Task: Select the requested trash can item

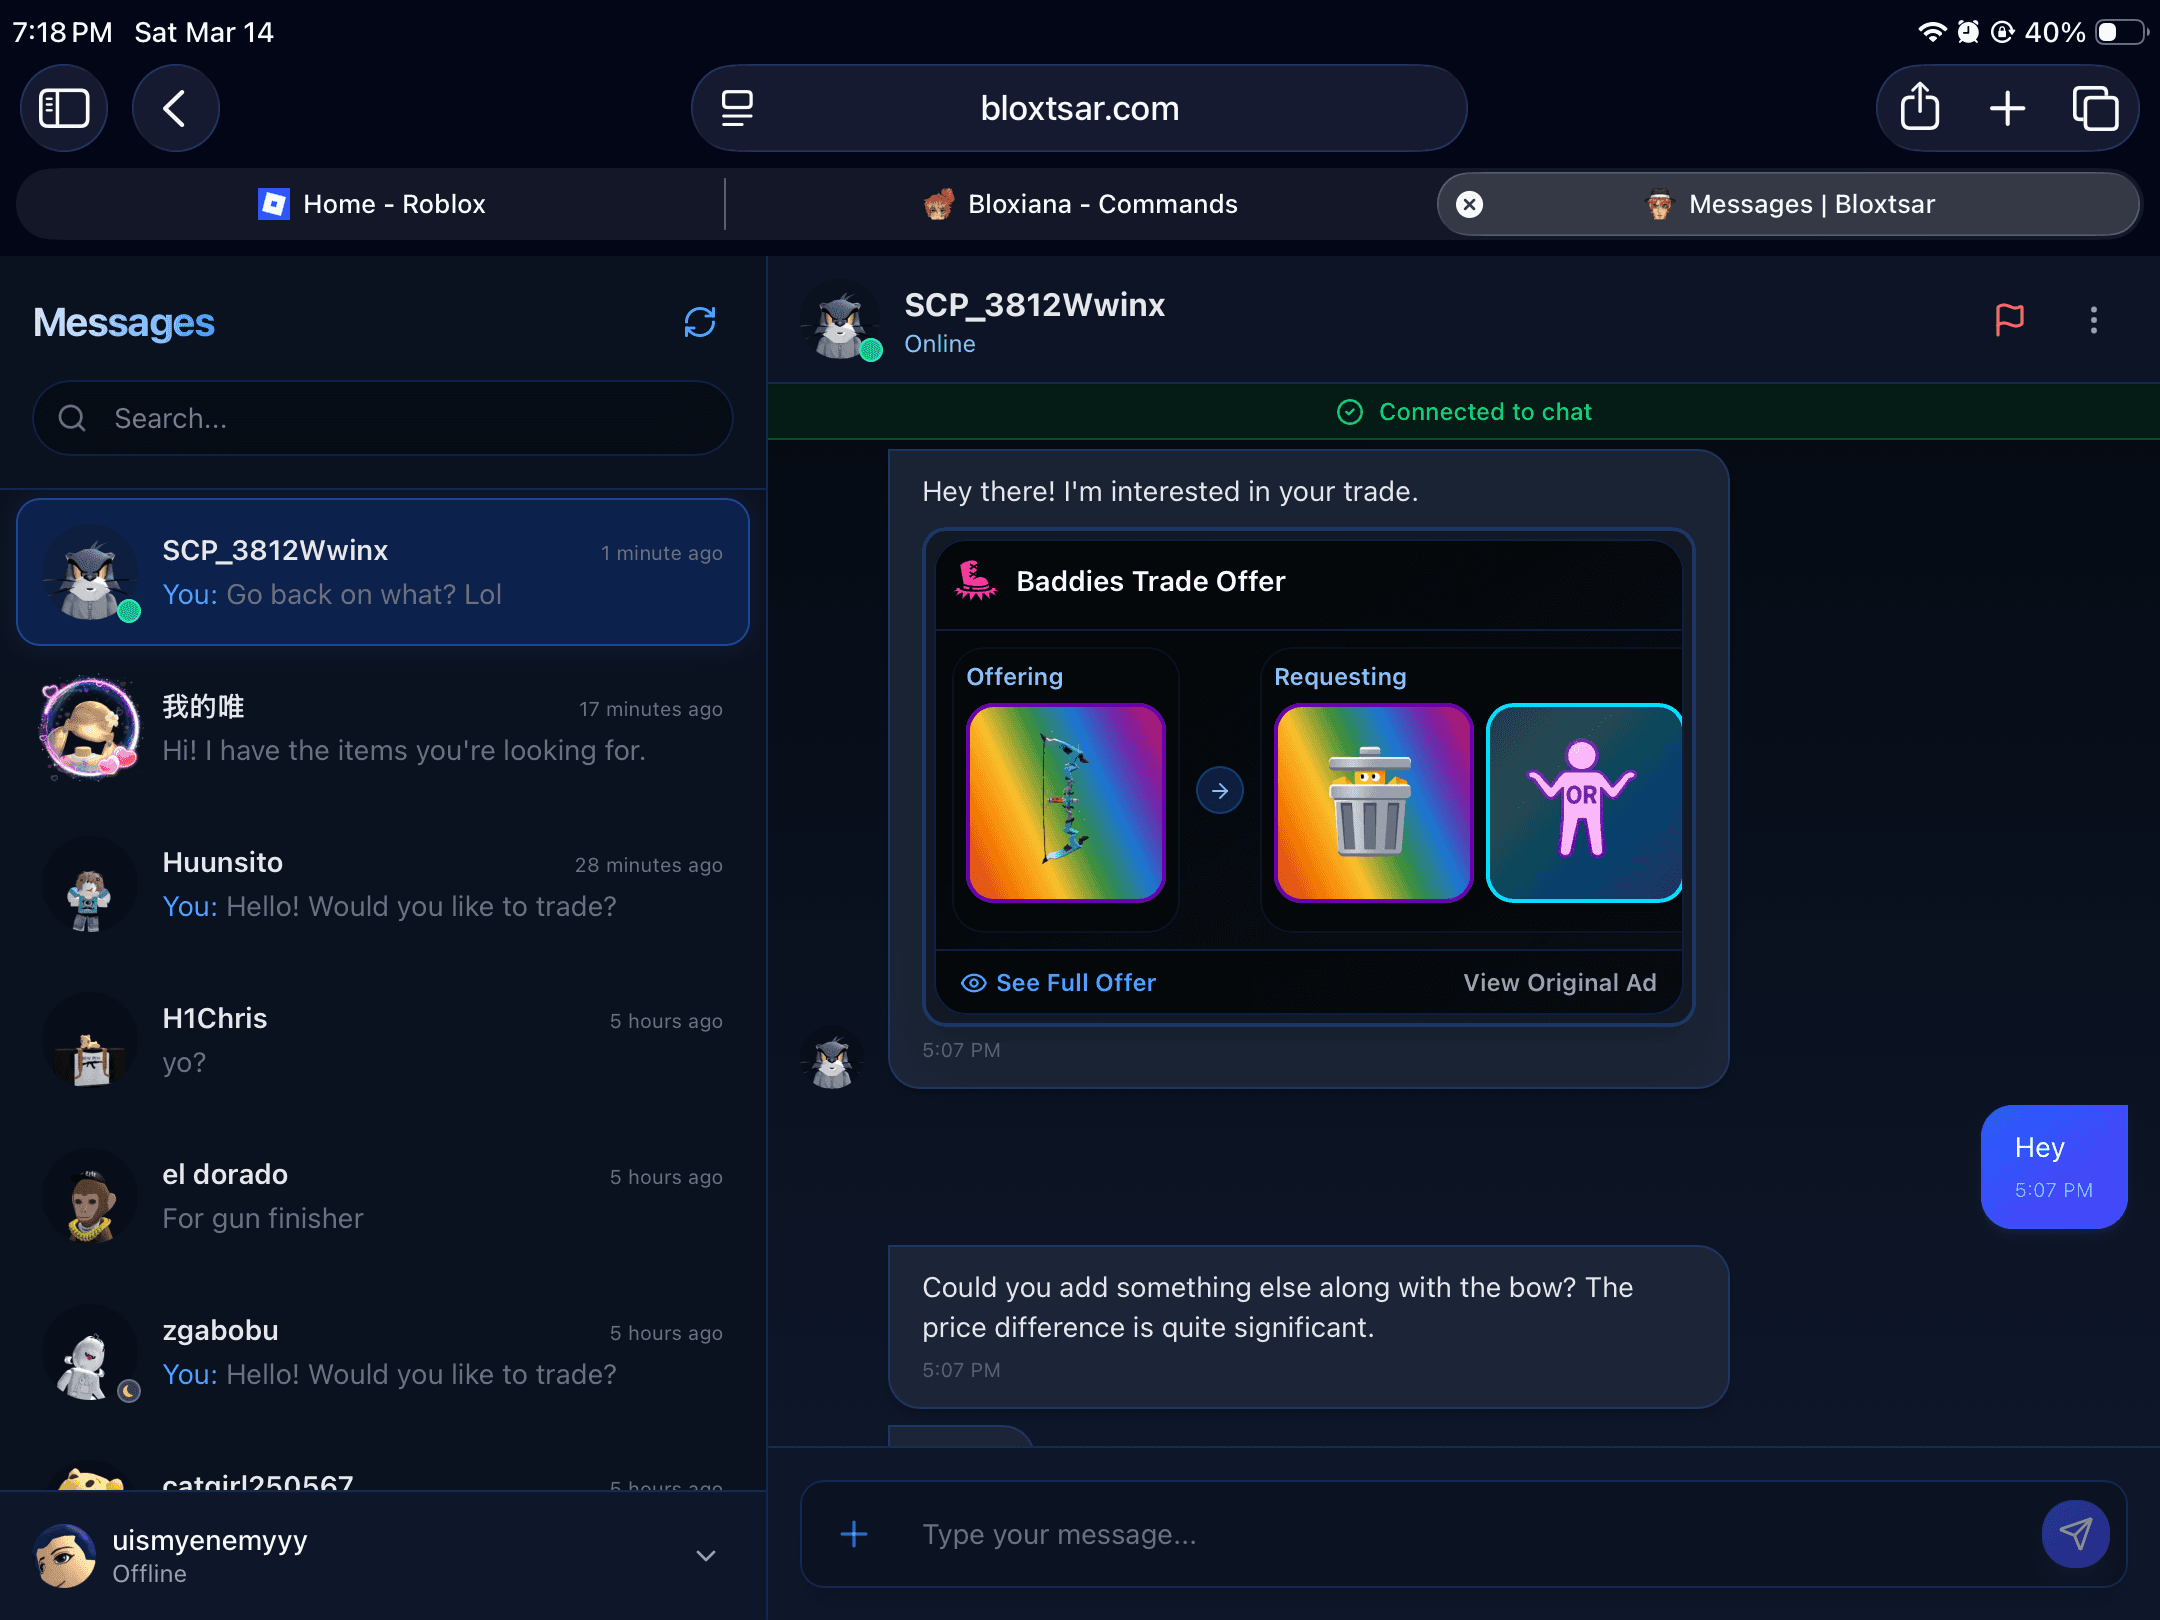Action: click(1373, 803)
